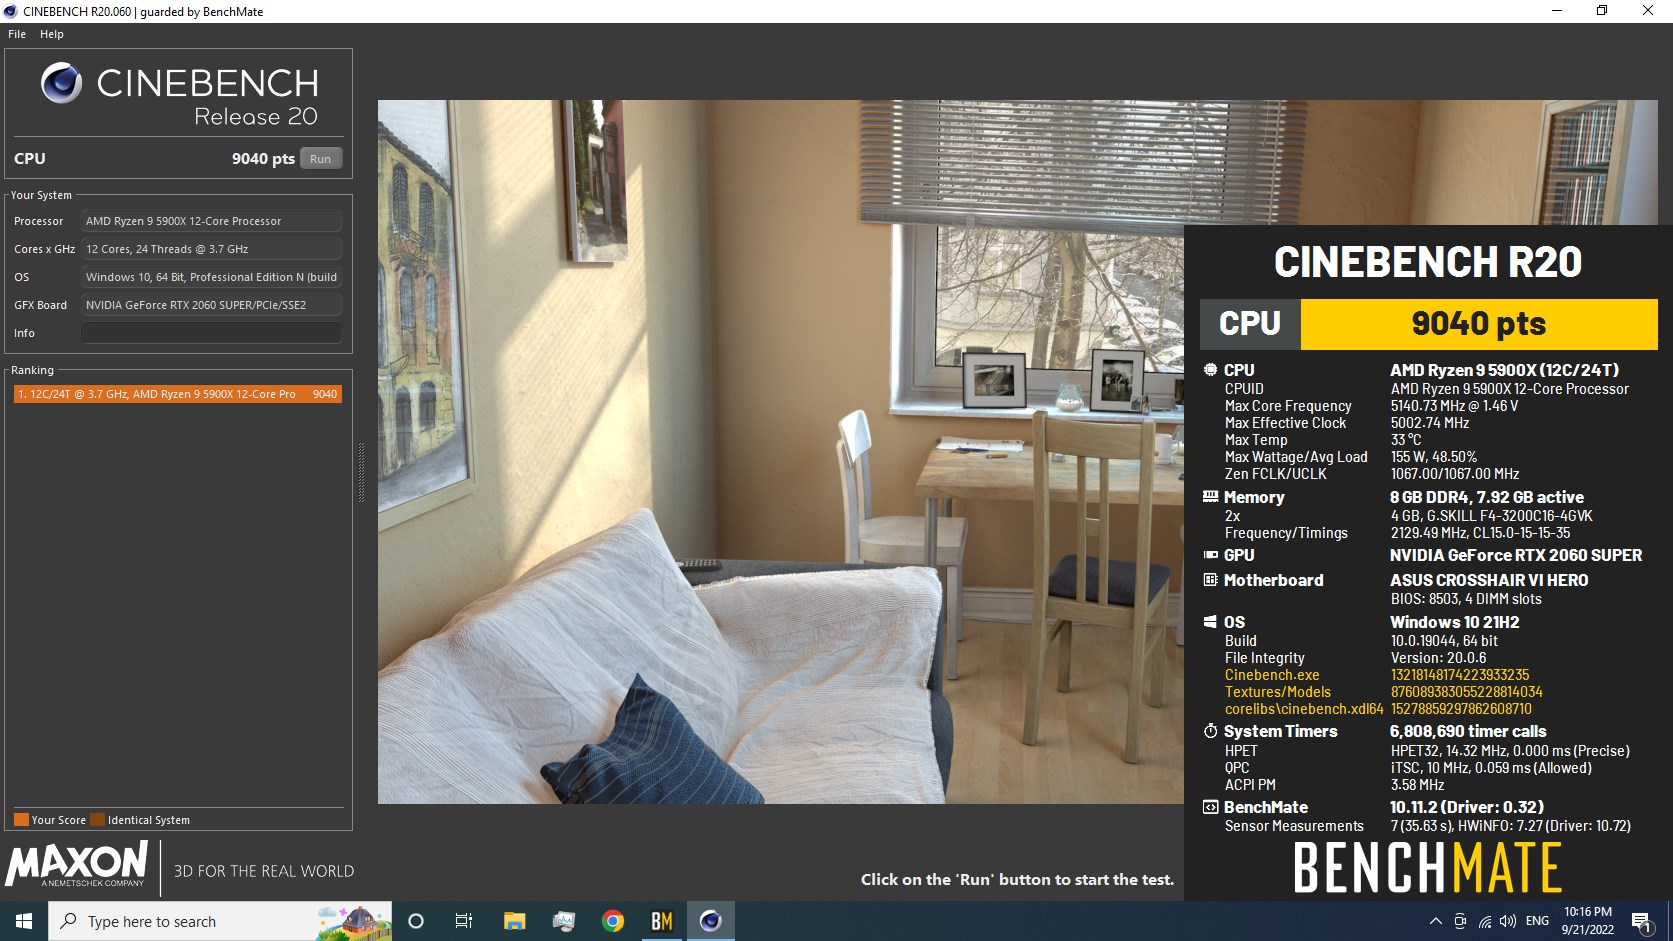Open Google Chrome from the taskbar
Screen dimensions: 1673x941
[613, 921]
